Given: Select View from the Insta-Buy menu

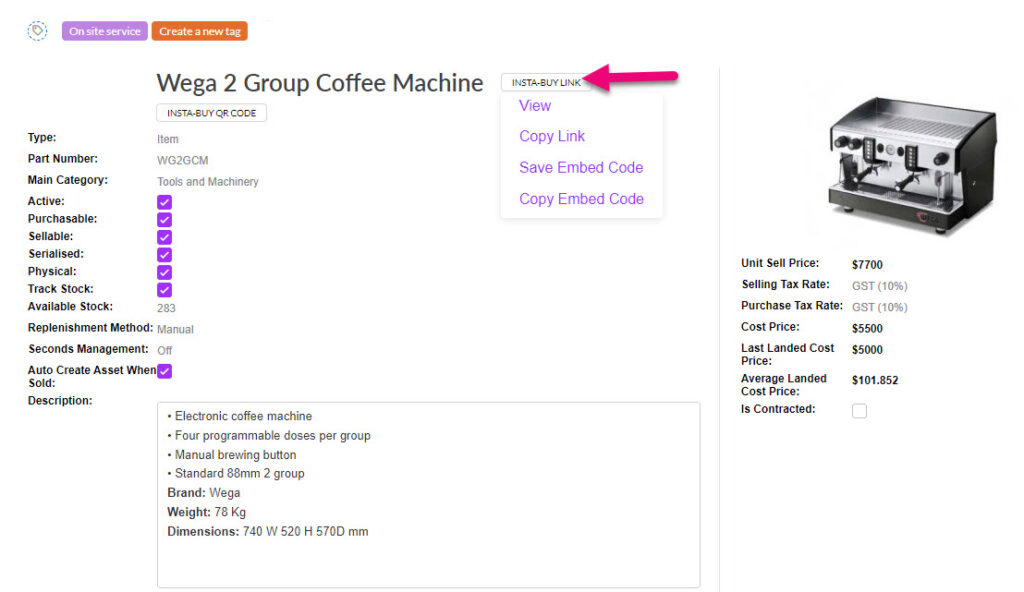Looking at the screenshot, I should [535, 105].
